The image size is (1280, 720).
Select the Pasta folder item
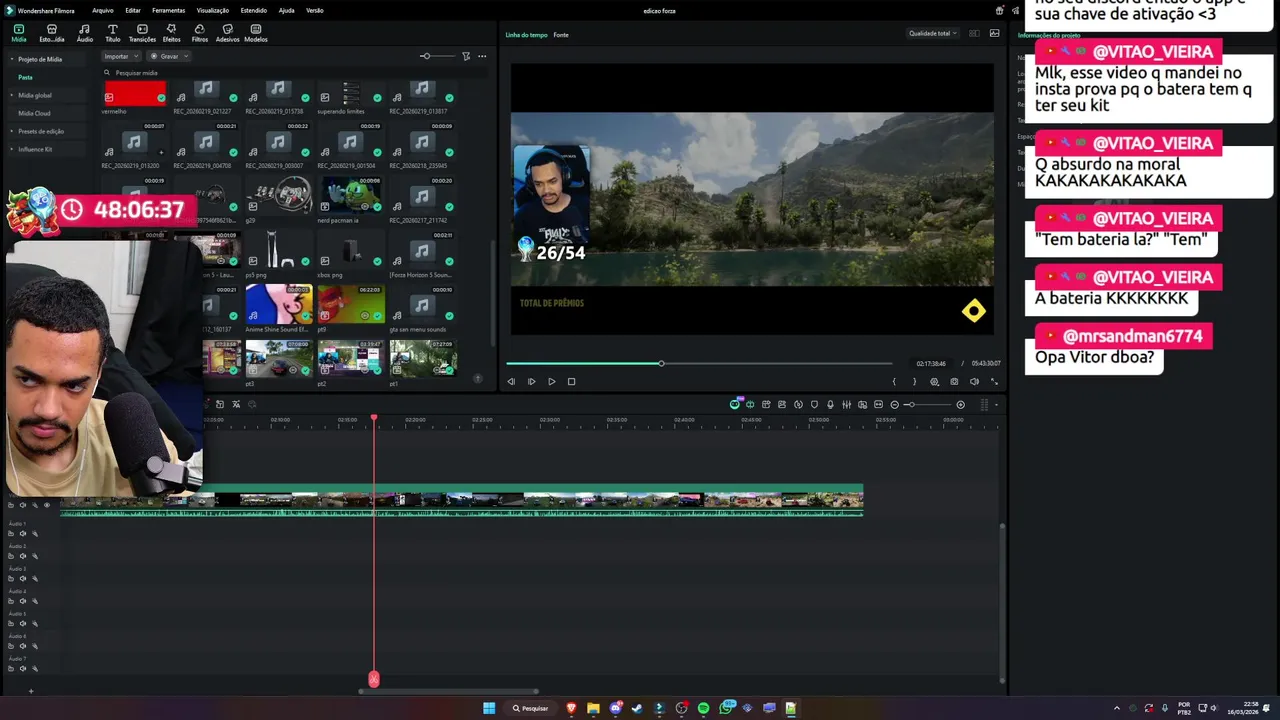click(x=25, y=77)
